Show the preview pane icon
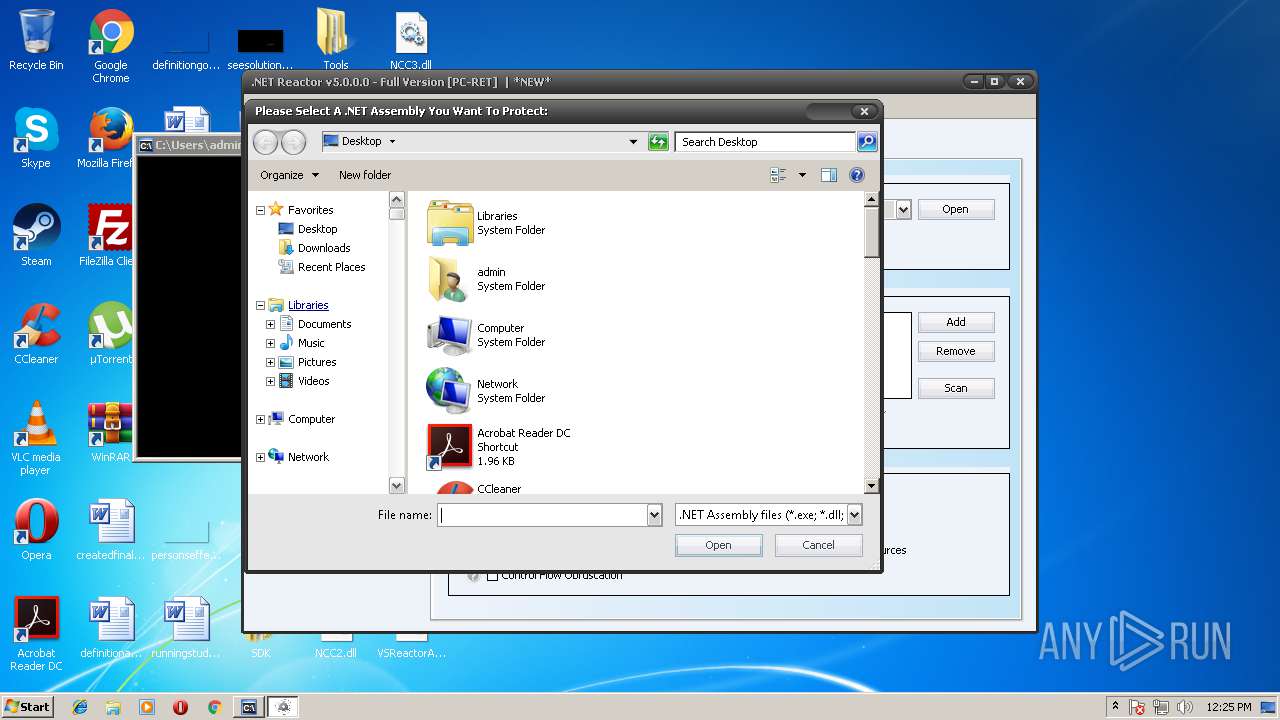Image resolution: width=1280 pixels, height=720 pixels. (828, 175)
